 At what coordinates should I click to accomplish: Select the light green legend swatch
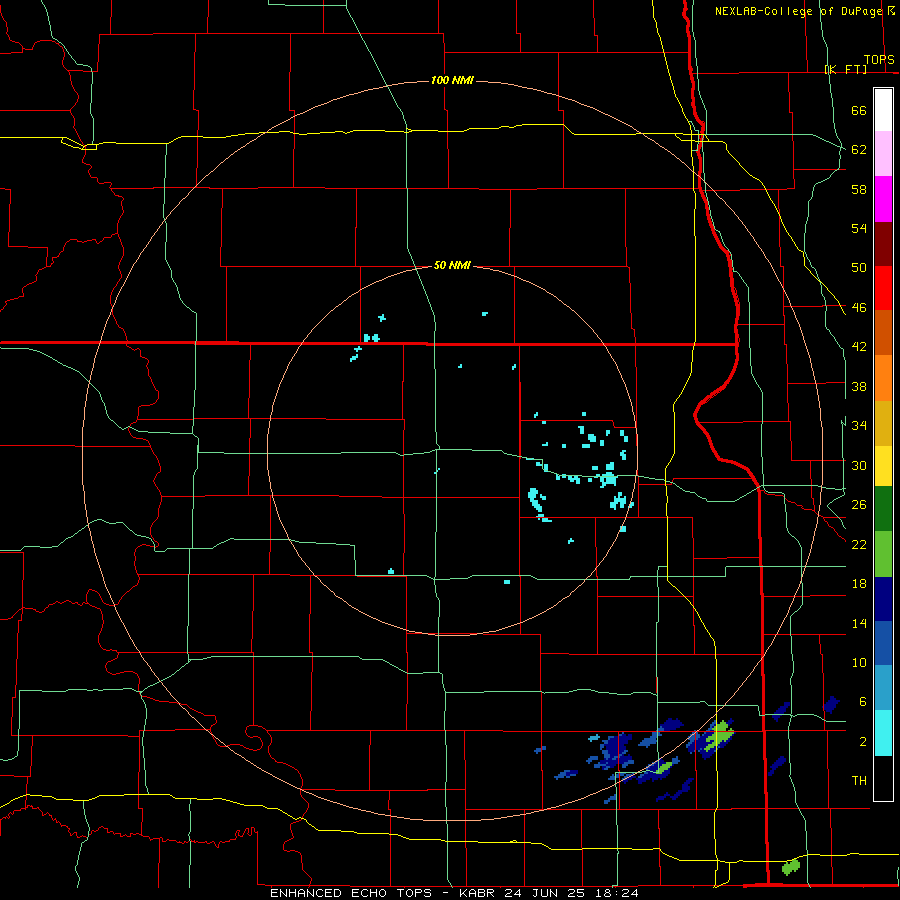tap(883, 554)
